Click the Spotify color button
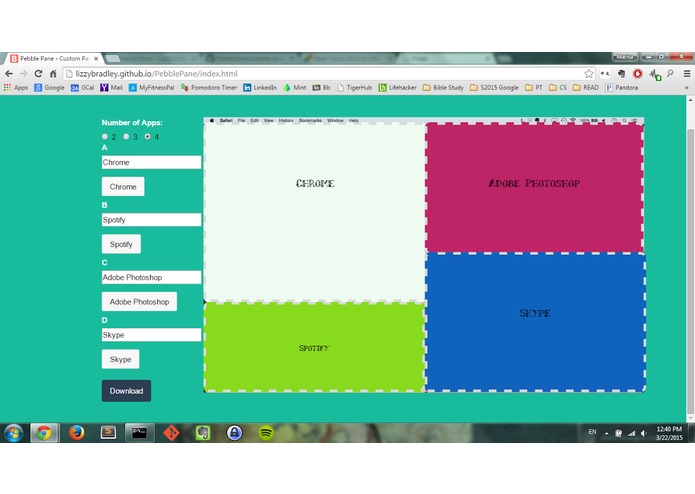This screenshot has height=494, width=695. pos(121,244)
